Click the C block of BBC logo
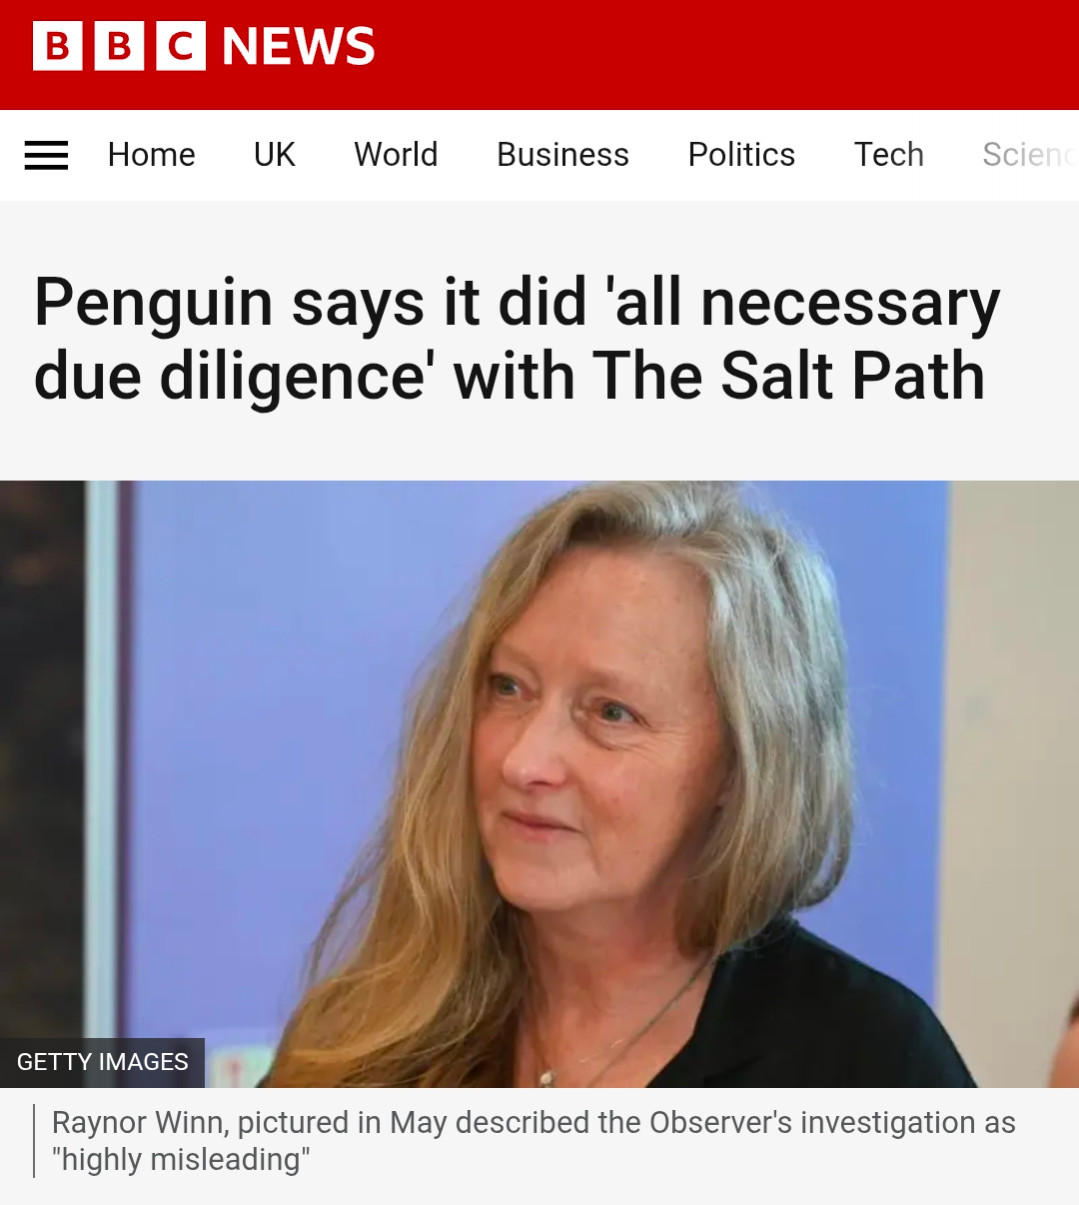1079x1205 pixels. 181,46
